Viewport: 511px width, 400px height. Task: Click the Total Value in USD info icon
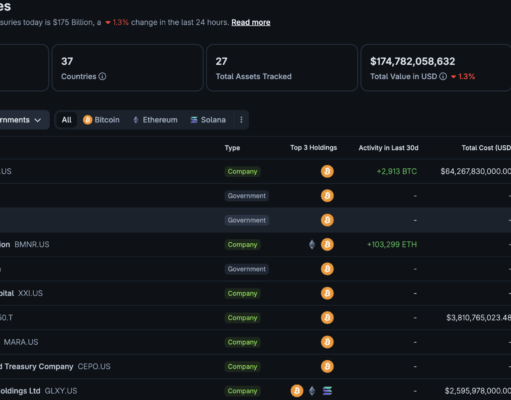coord(443,76)
